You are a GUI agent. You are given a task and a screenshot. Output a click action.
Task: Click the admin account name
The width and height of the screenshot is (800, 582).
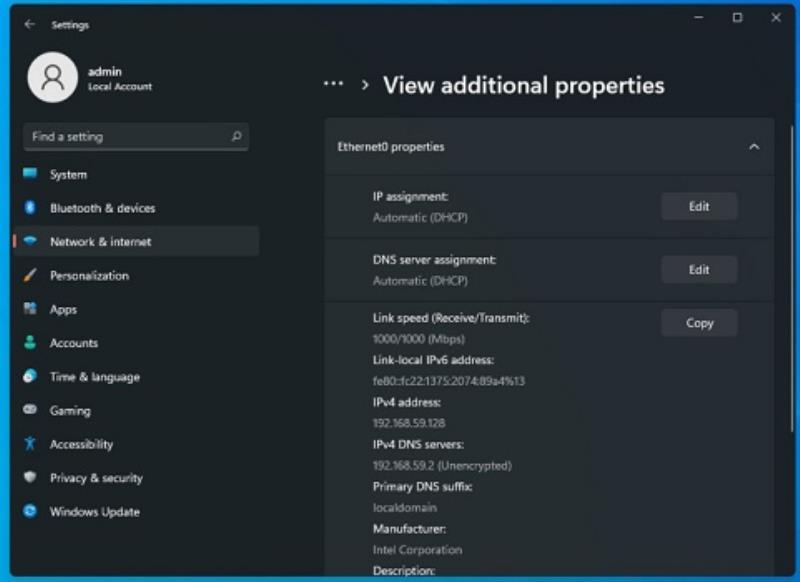point(105,71)
